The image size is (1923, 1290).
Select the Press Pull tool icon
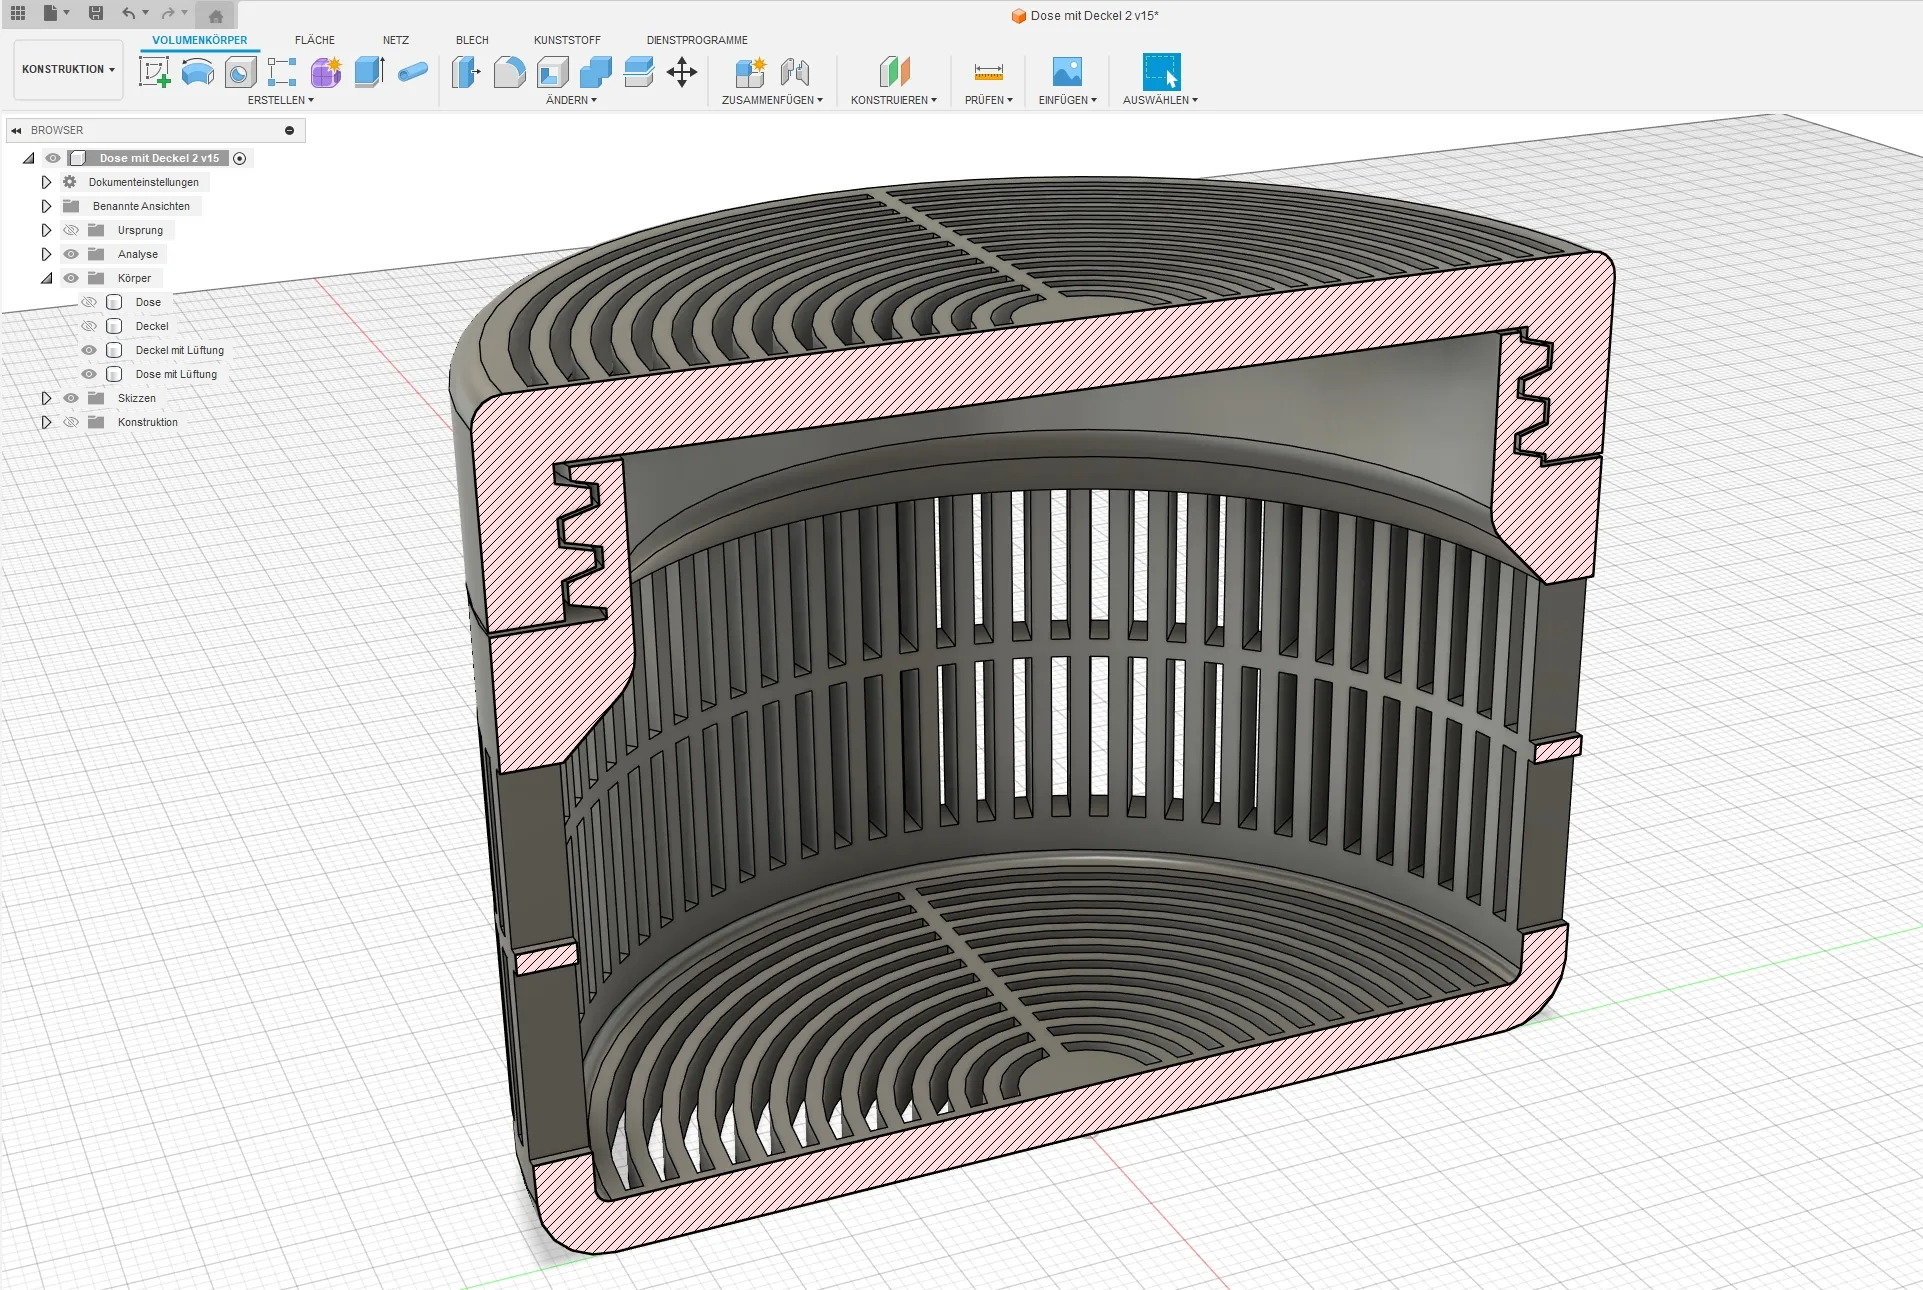(466, 72)
